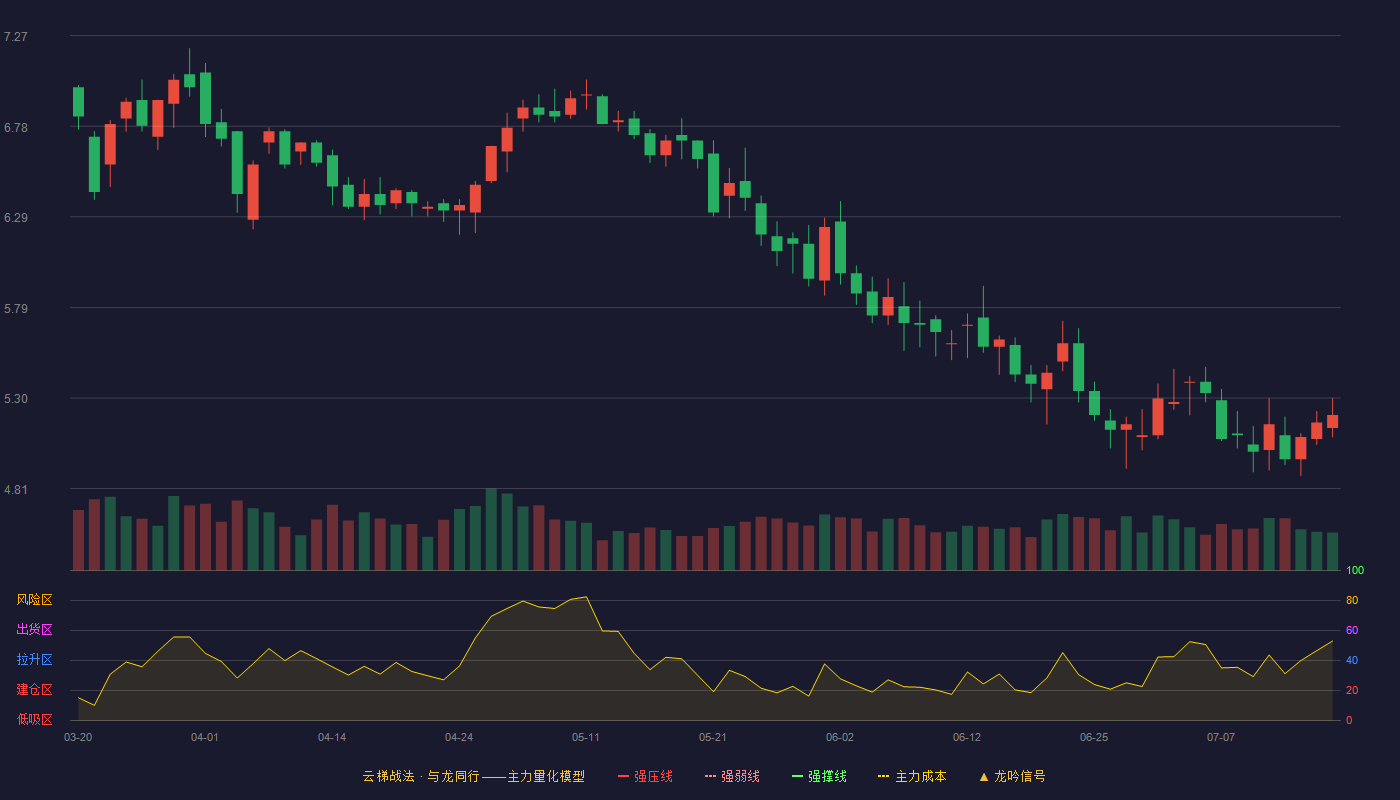Screen dimensions: 1400x800
Task: Click the 06-25 date axis label
Action: pyautogui.click(x=1094, y=737)
